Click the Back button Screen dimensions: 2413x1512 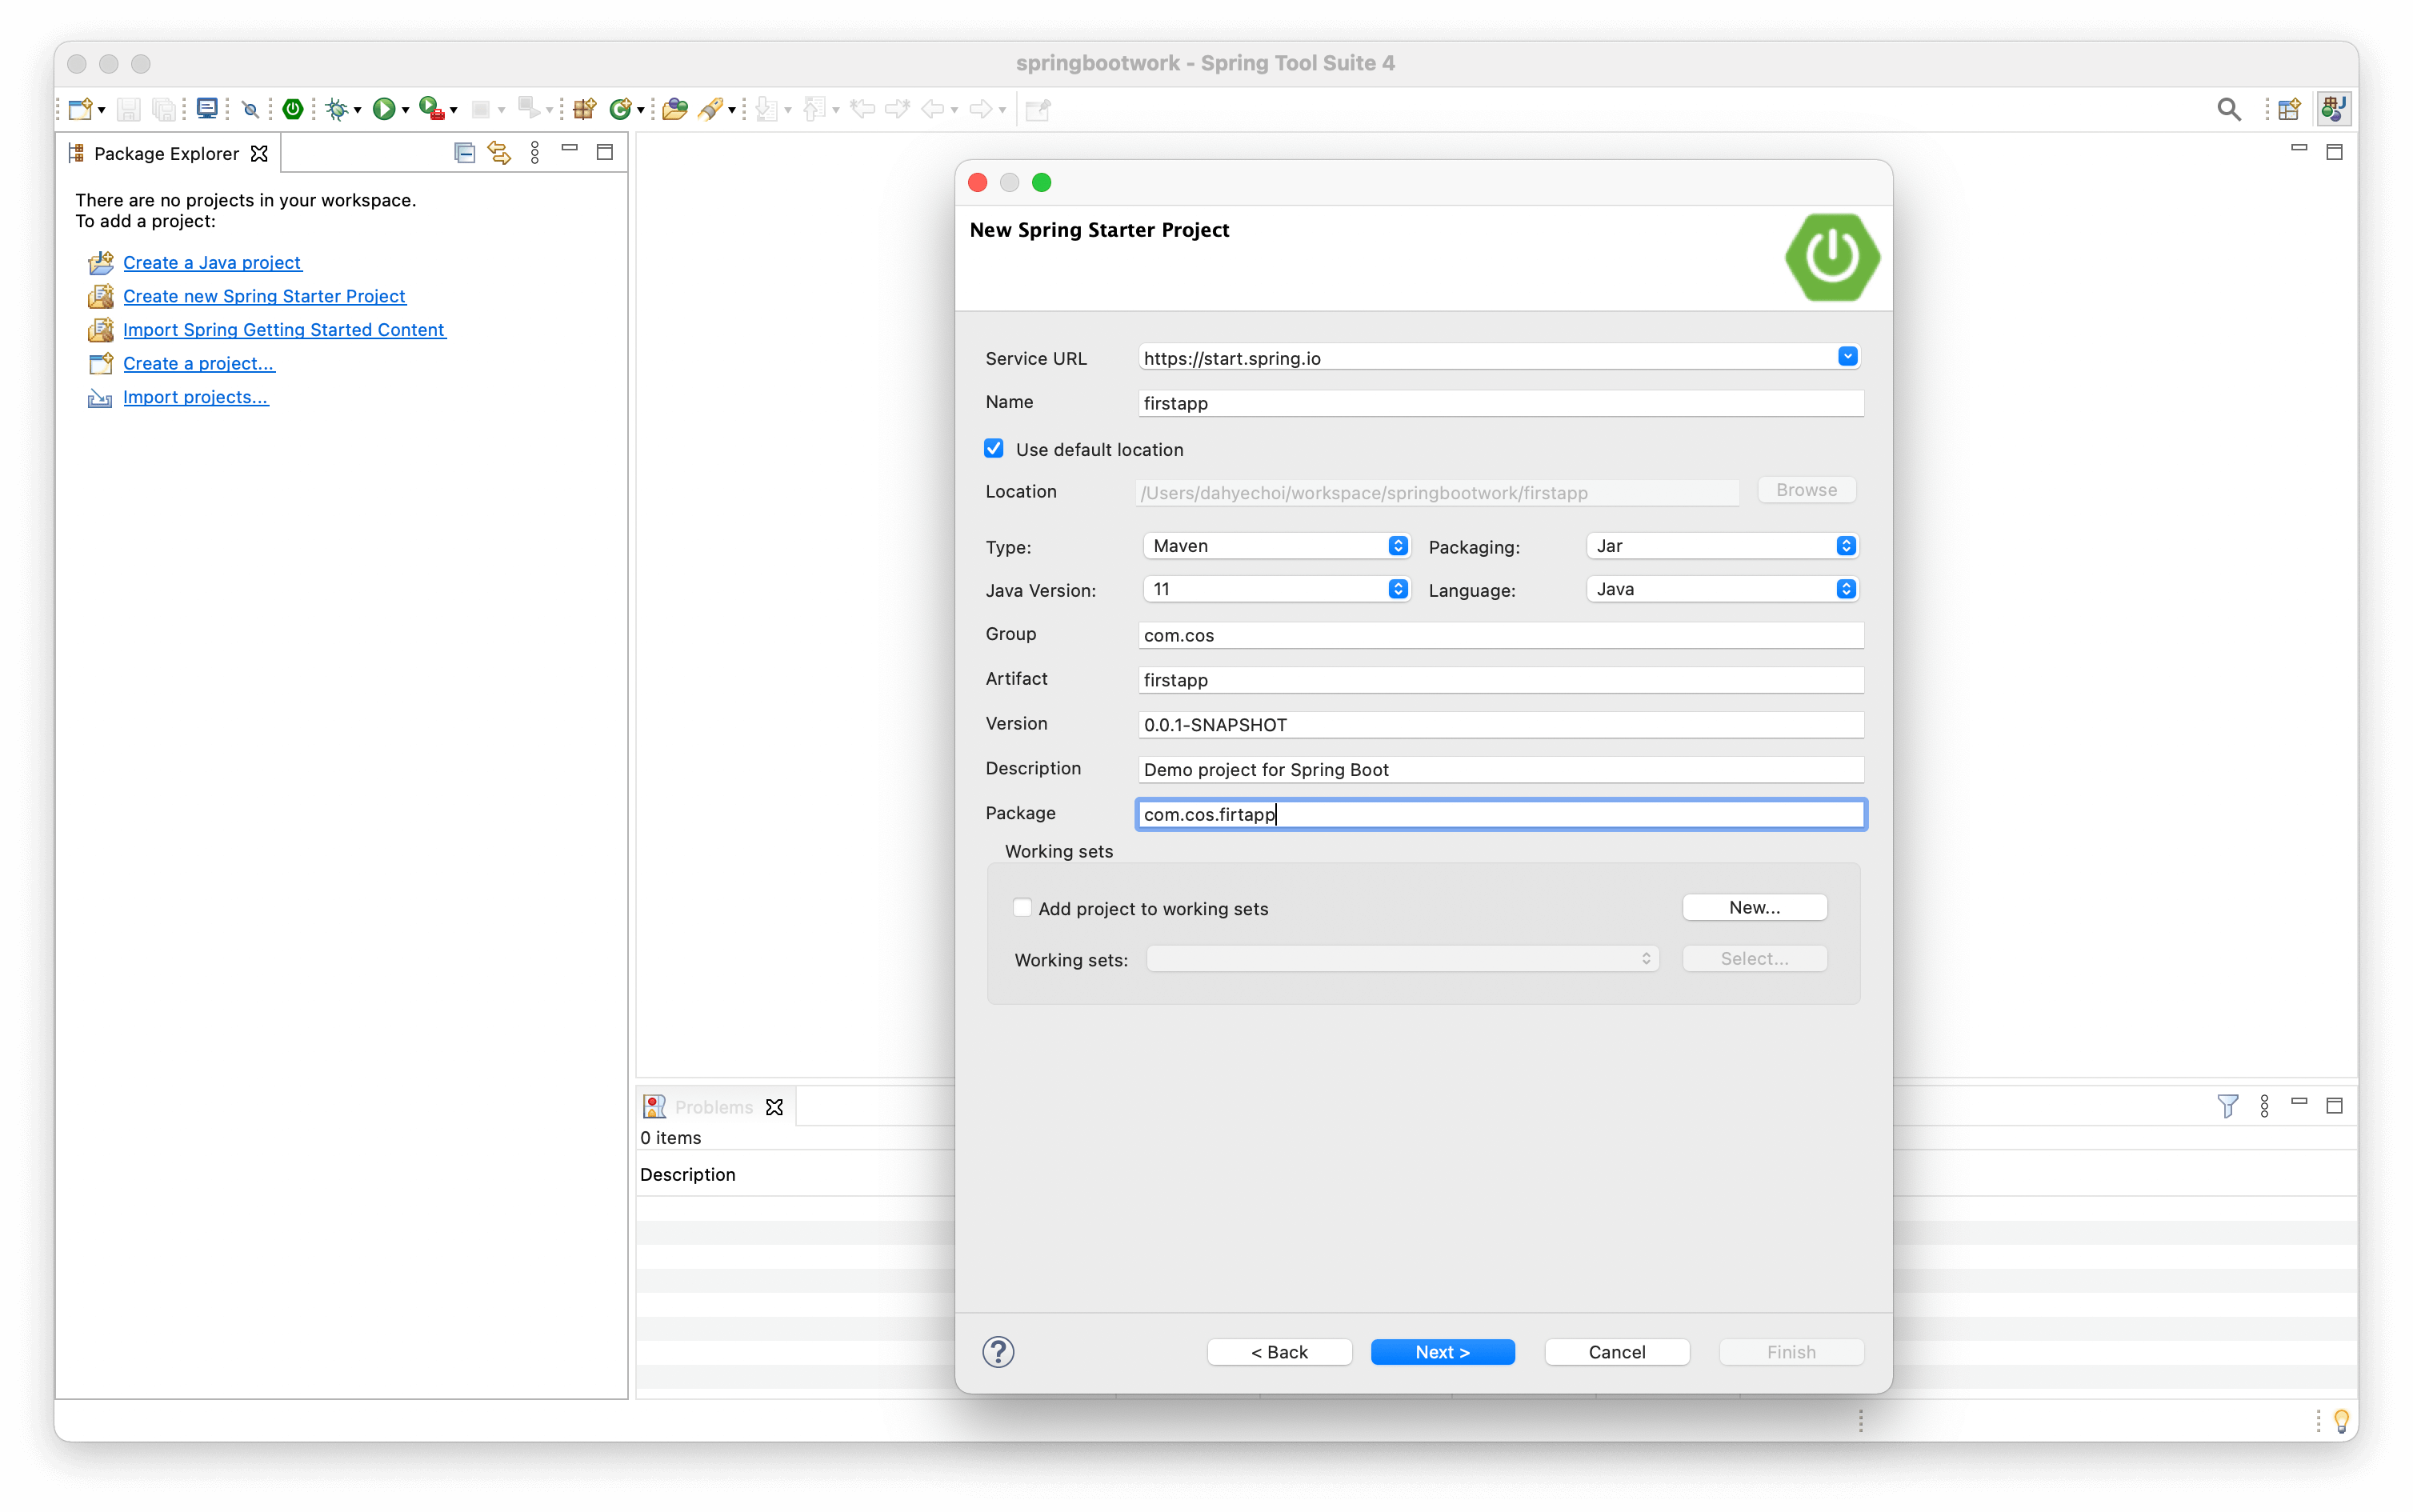(x=1280, y=1352)
